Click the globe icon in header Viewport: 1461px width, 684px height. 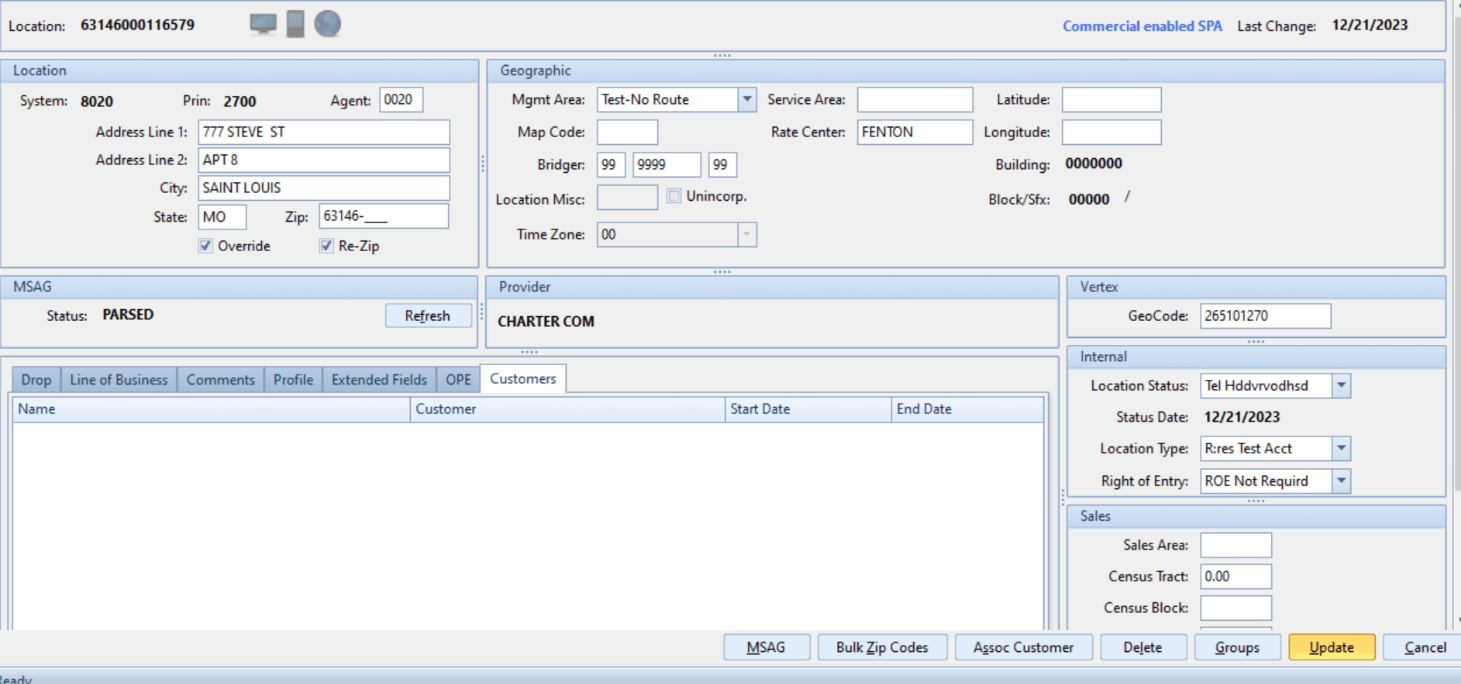pos(327,24)
